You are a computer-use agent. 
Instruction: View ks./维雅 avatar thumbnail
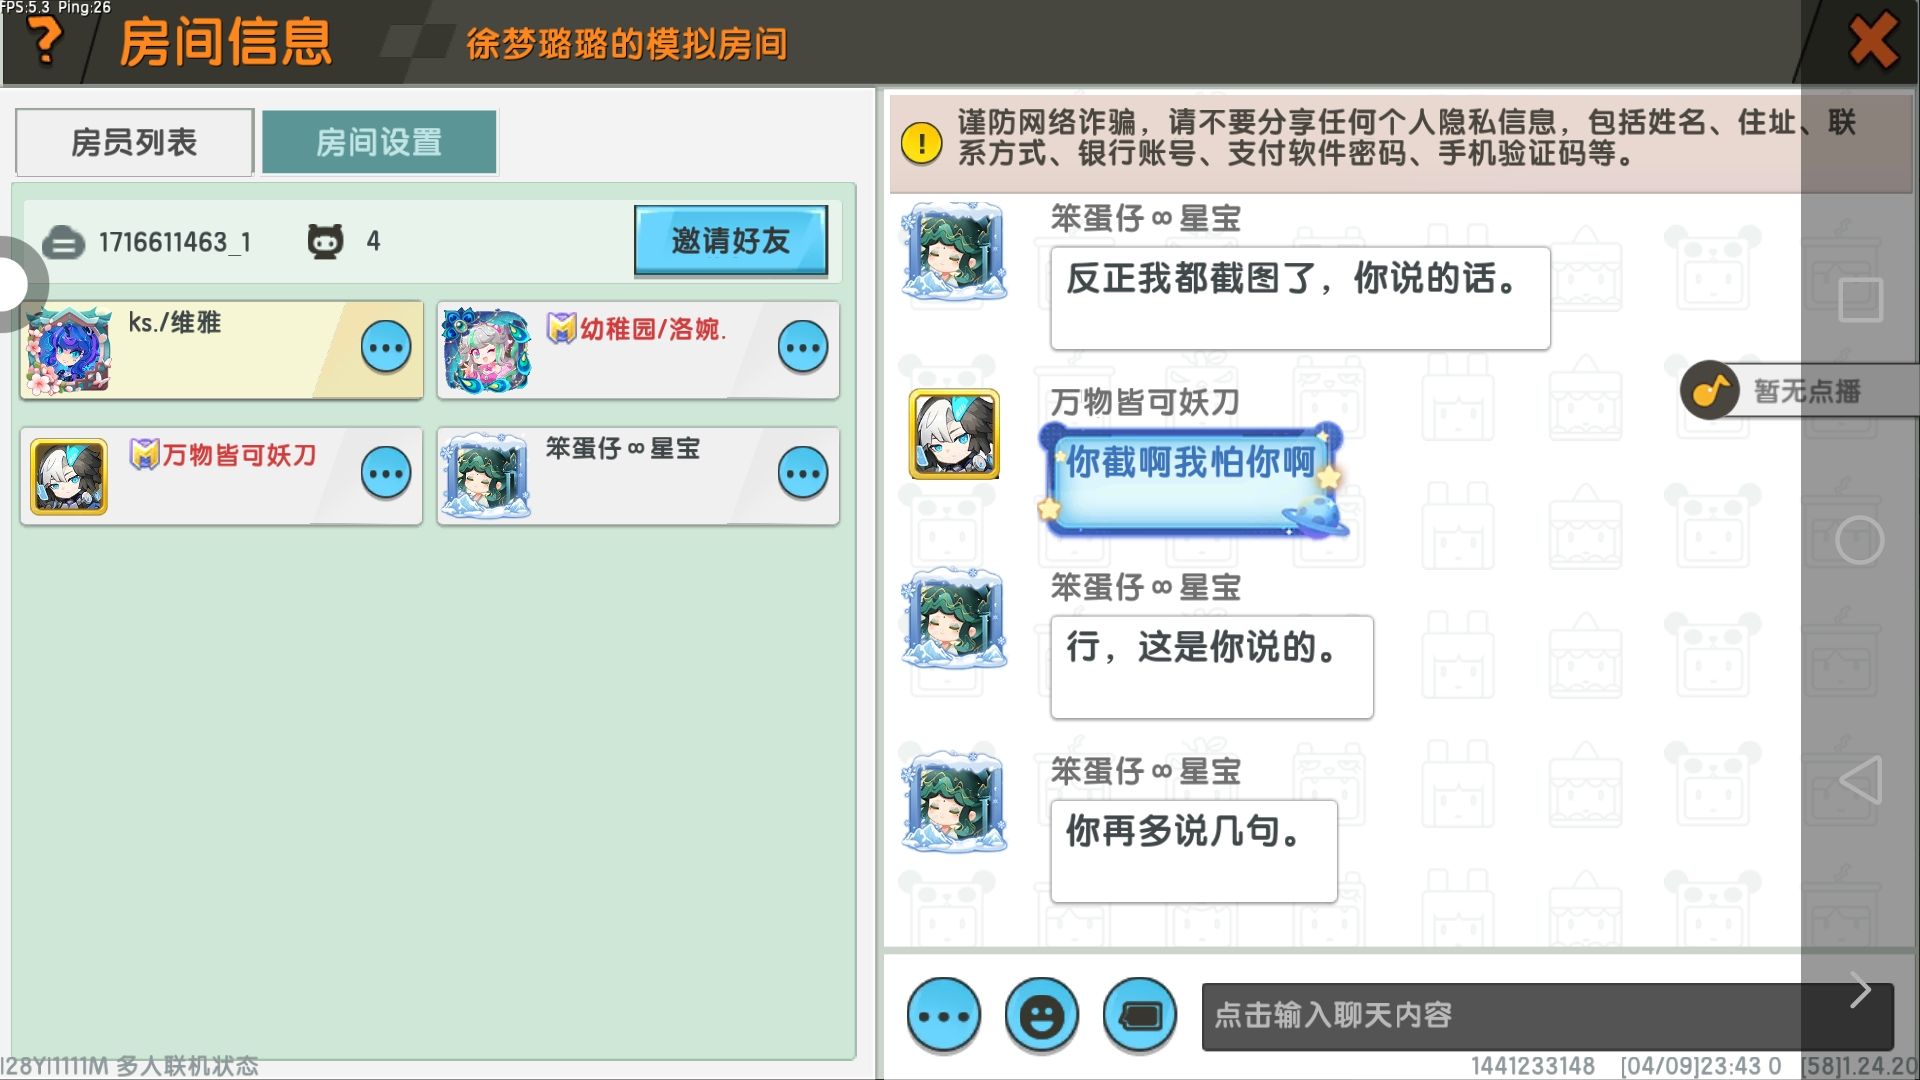point(69,350)
